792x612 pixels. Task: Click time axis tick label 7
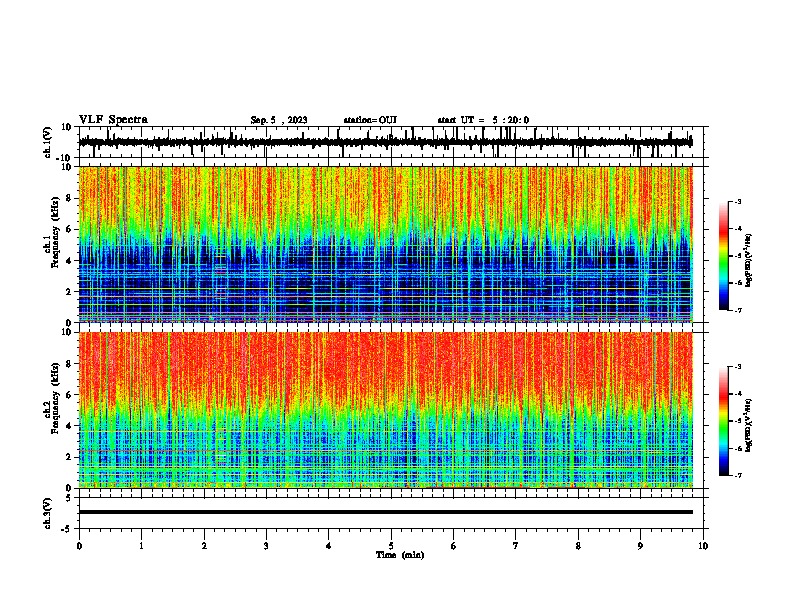pos(516,546)
